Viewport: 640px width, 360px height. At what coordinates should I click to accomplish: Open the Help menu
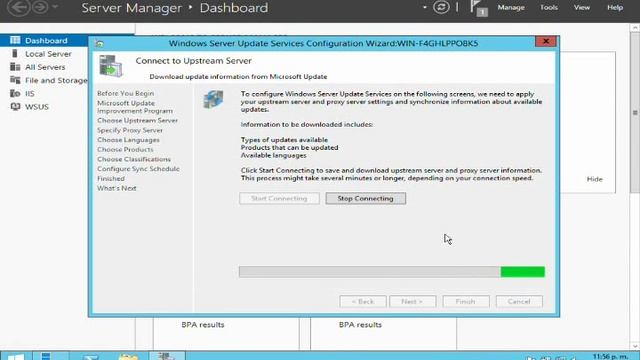(x=615, y=7)
